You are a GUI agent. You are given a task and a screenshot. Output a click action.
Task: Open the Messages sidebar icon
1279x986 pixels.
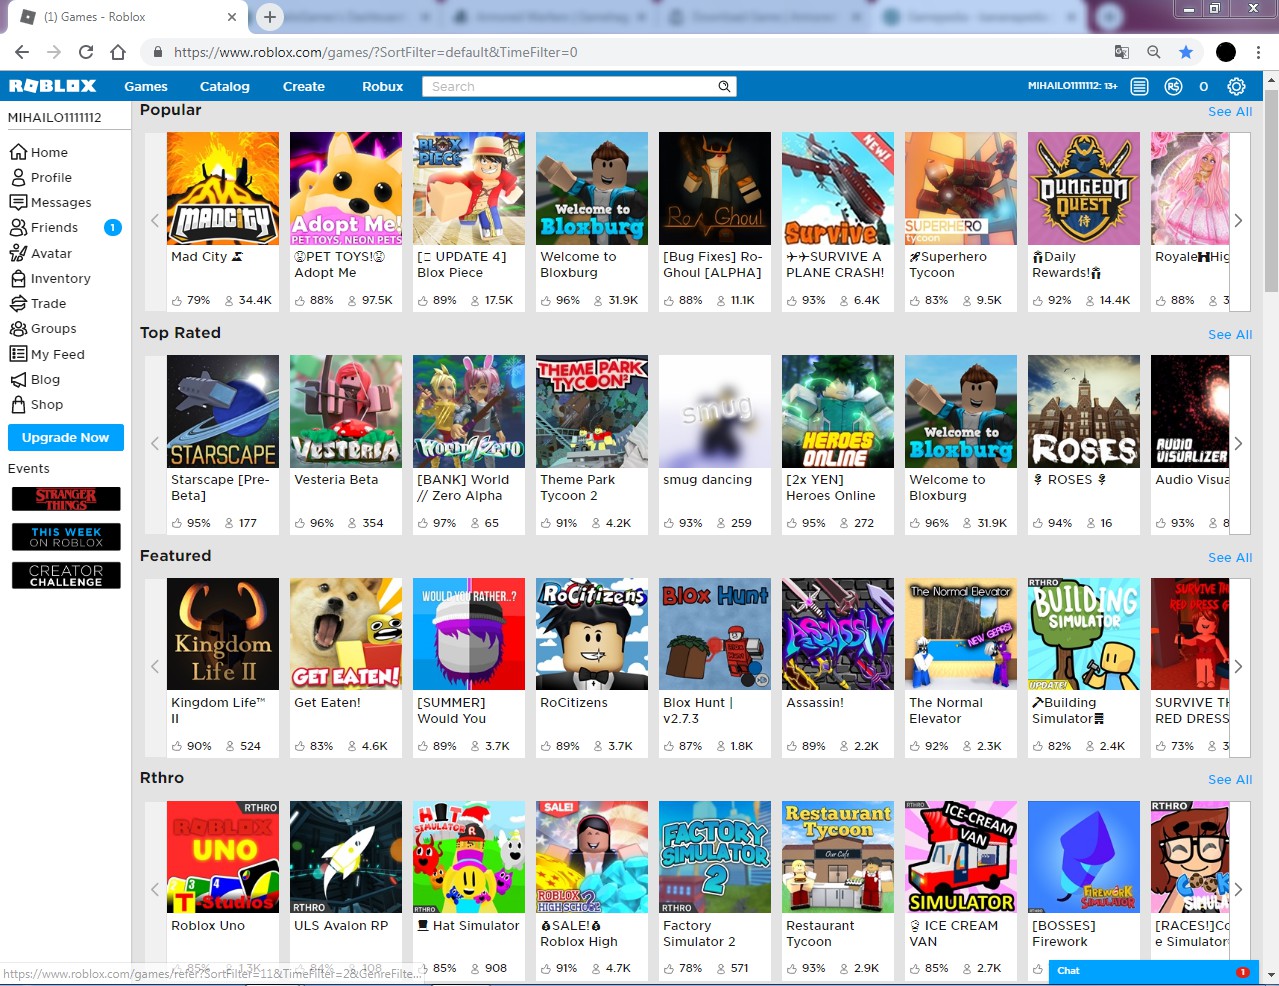[x=18, y=202]
